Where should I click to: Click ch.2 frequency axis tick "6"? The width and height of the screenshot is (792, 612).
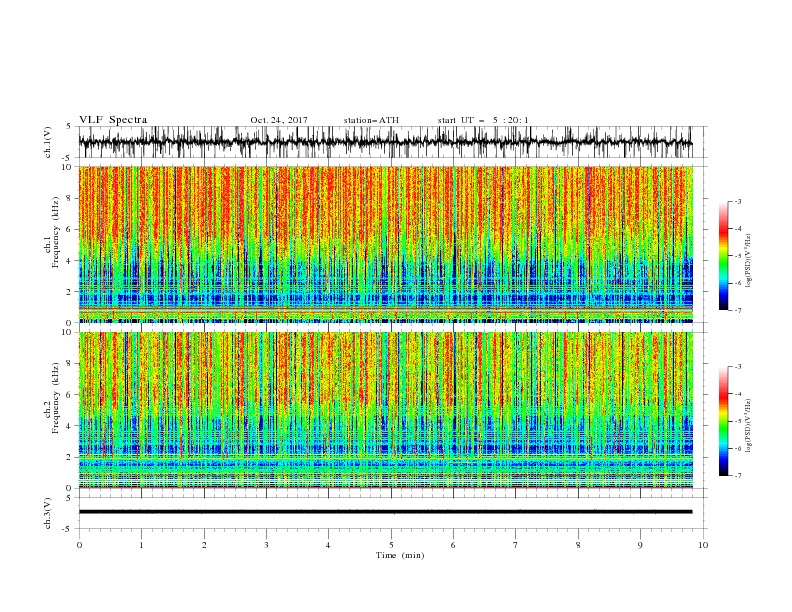coord(70,395)
